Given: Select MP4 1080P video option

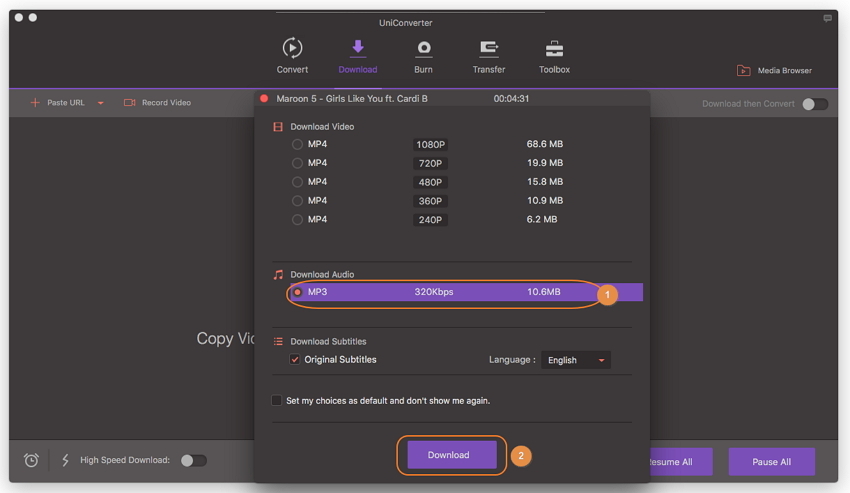Looking at the screenshot, I should [297, 144].
